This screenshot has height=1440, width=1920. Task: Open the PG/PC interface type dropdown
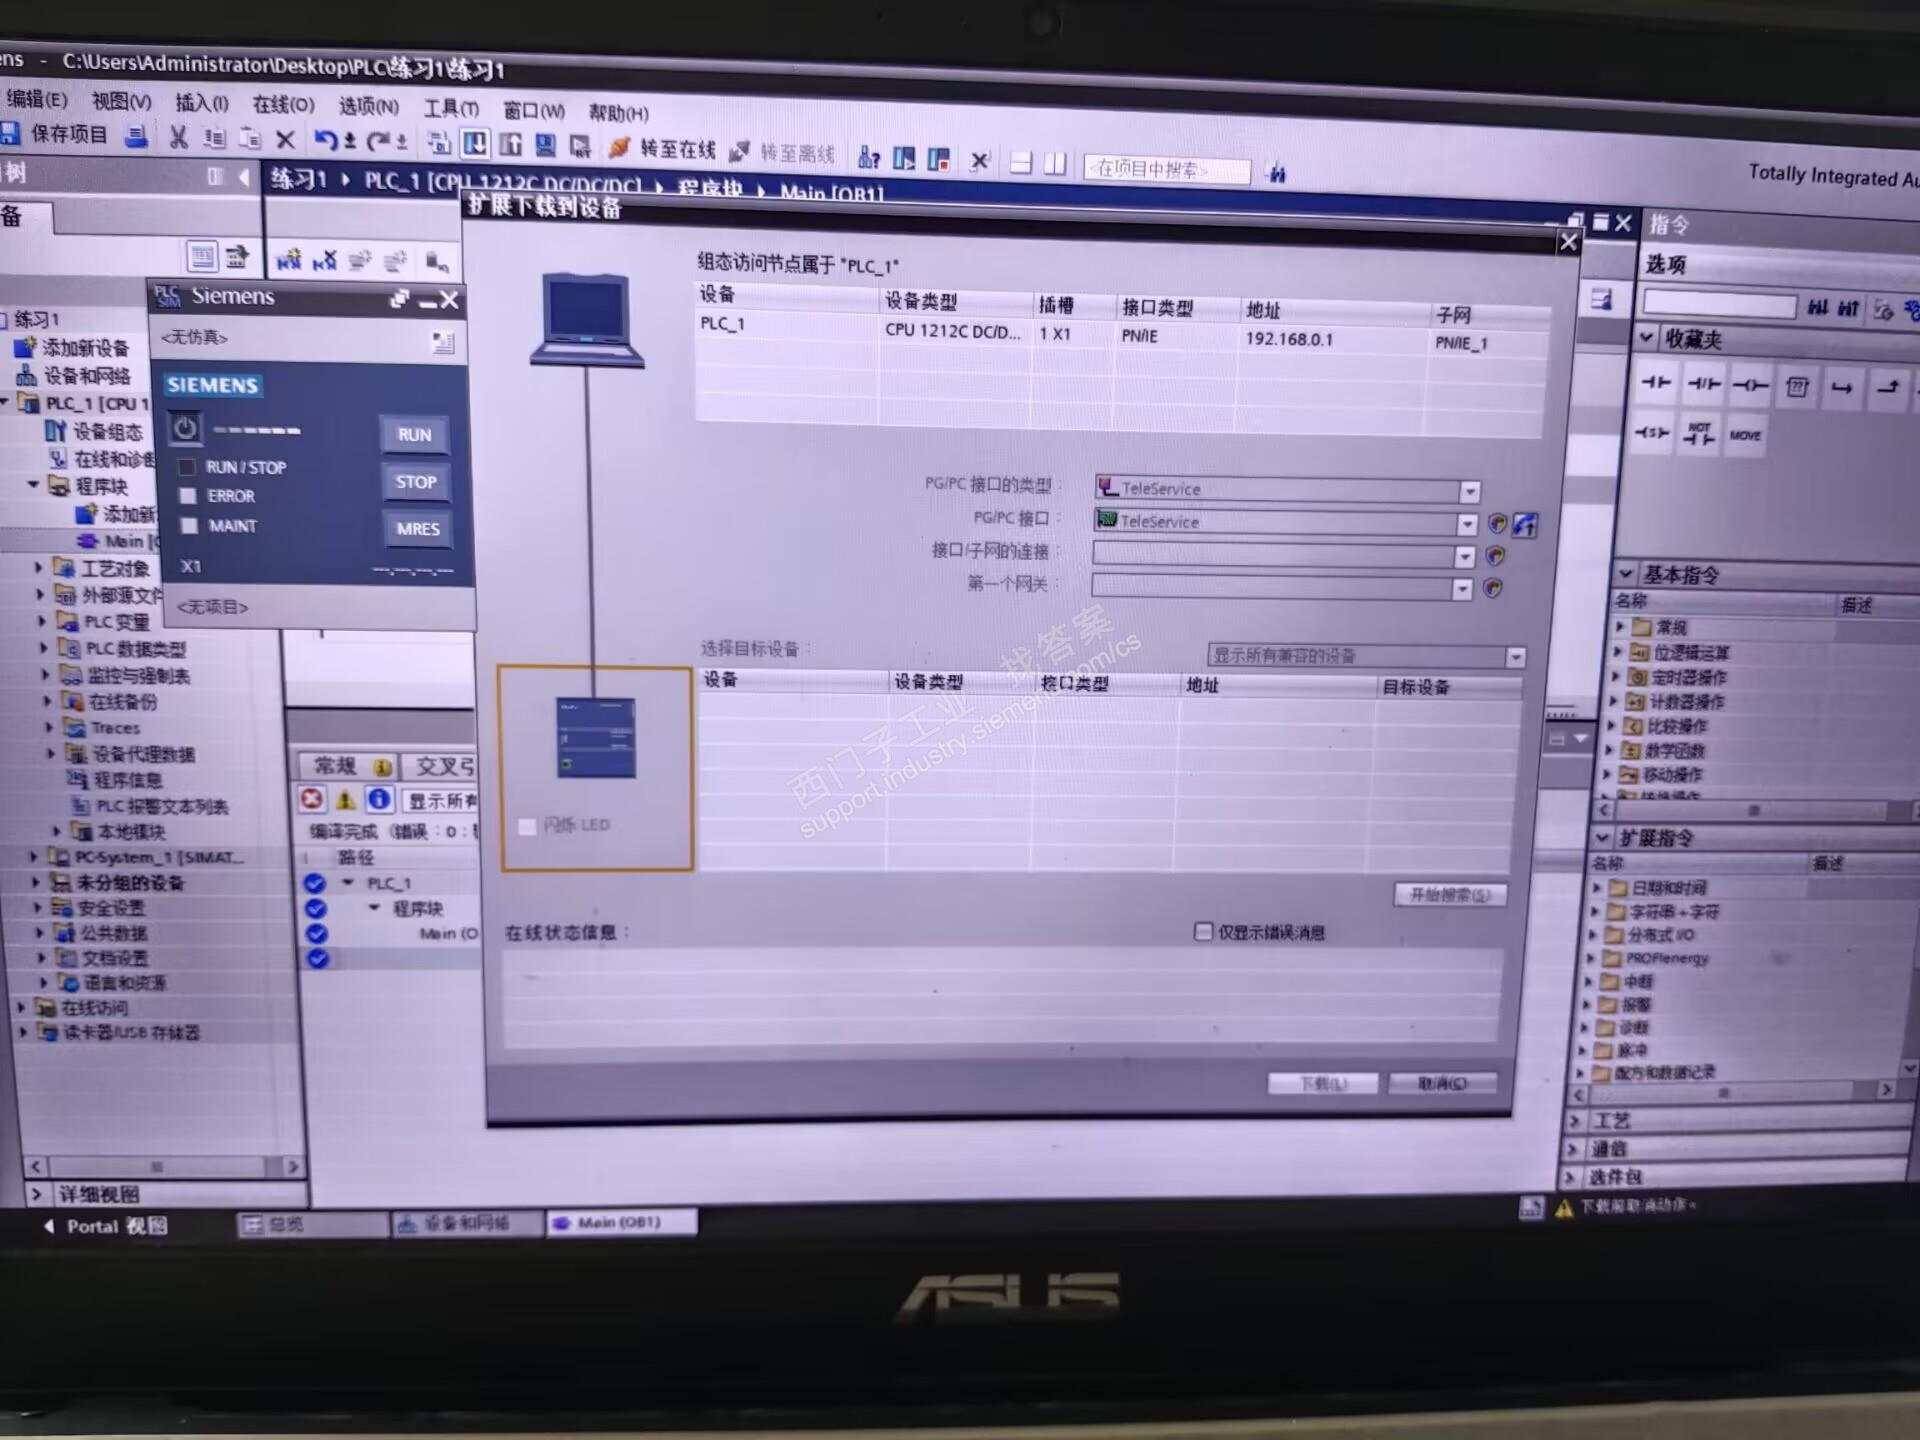click(x=1469, y=491)
